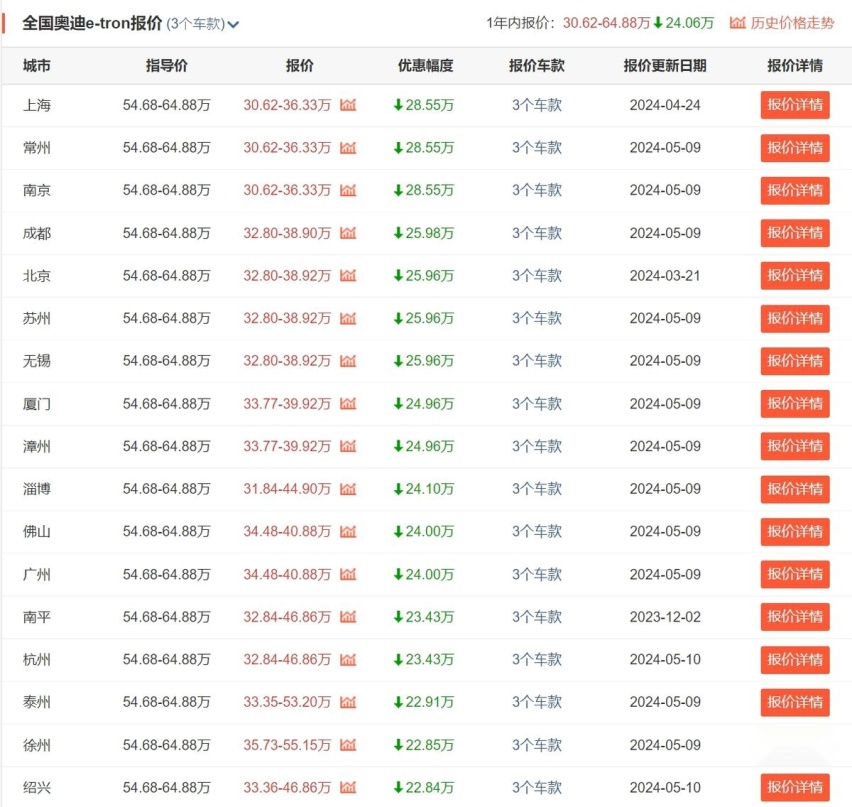Click city name 无锡
This screenshot has height=807, width=852.
(37, 361)
